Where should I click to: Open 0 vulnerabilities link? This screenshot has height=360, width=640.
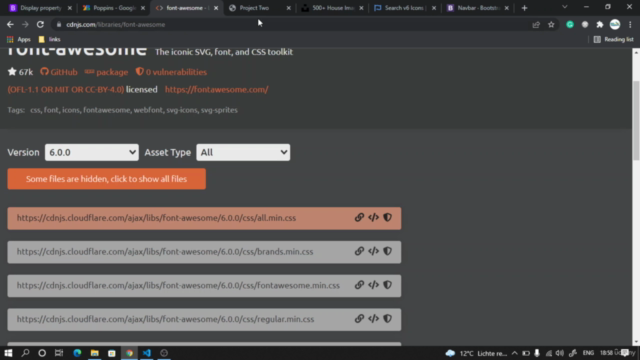171,72
